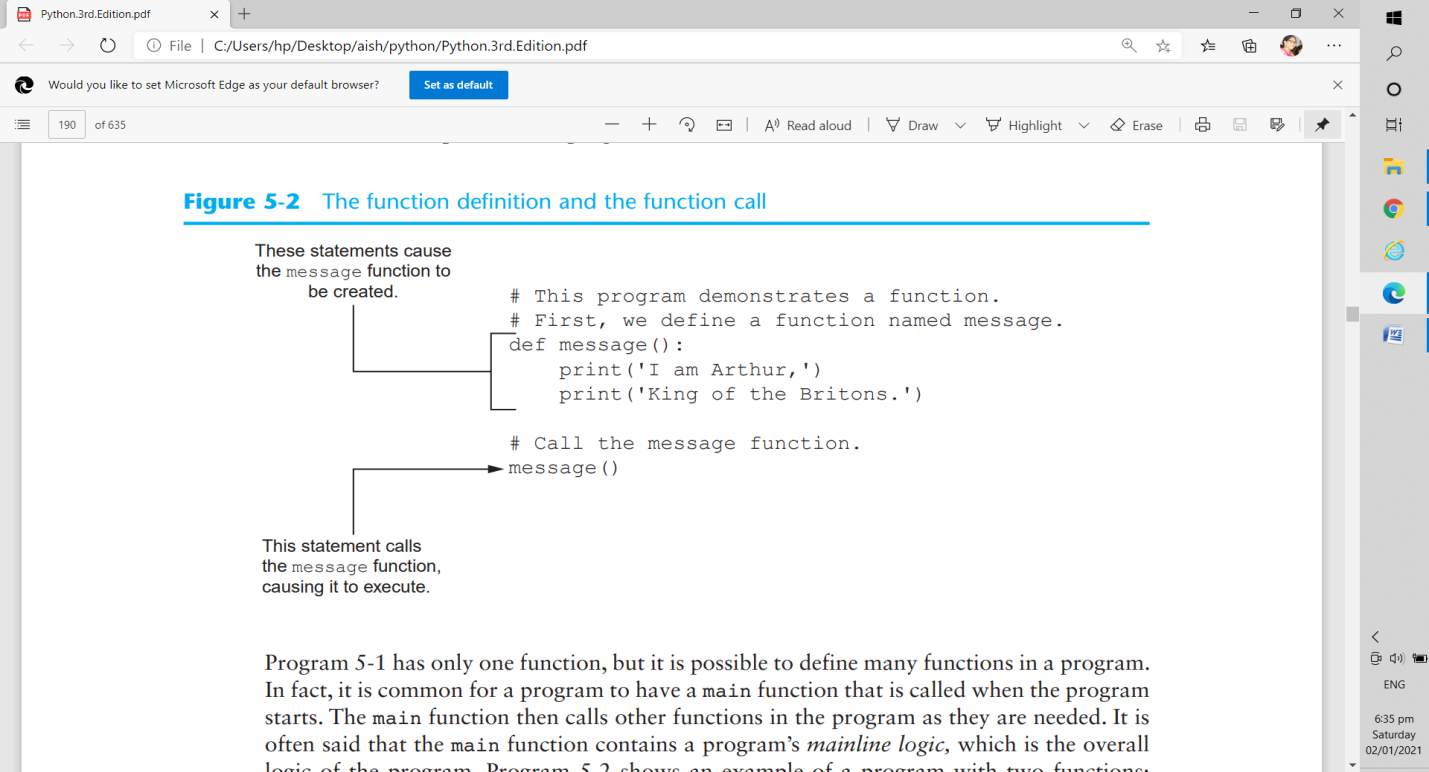This screenshot has height=772, width=1429.
Task: Open Cortana from taskbar
Action: pyautogui.click(x=1394, y=89)
